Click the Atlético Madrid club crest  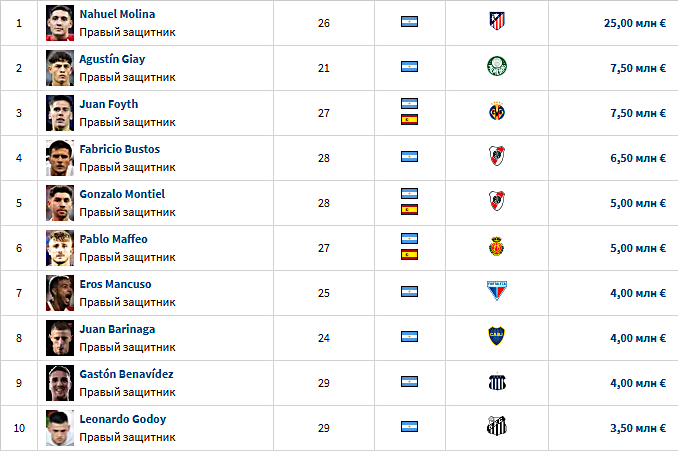click(497, 21)
